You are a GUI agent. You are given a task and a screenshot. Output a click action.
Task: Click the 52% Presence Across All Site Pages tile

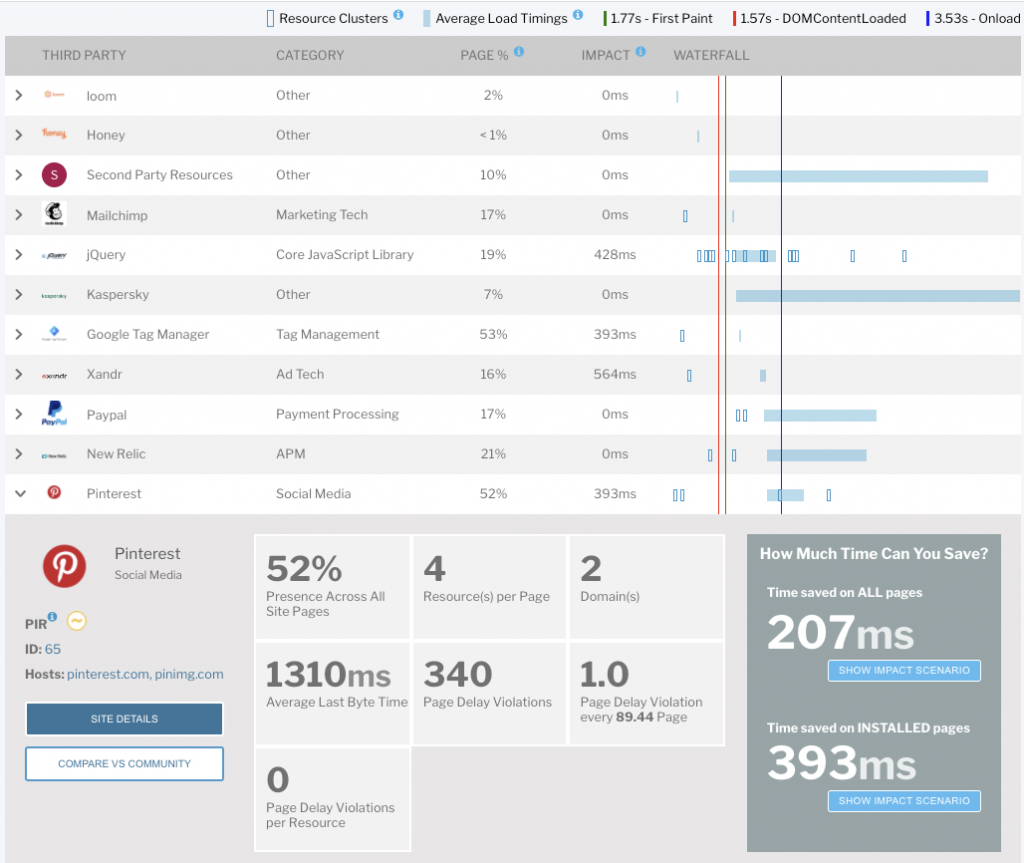[332, 587]
